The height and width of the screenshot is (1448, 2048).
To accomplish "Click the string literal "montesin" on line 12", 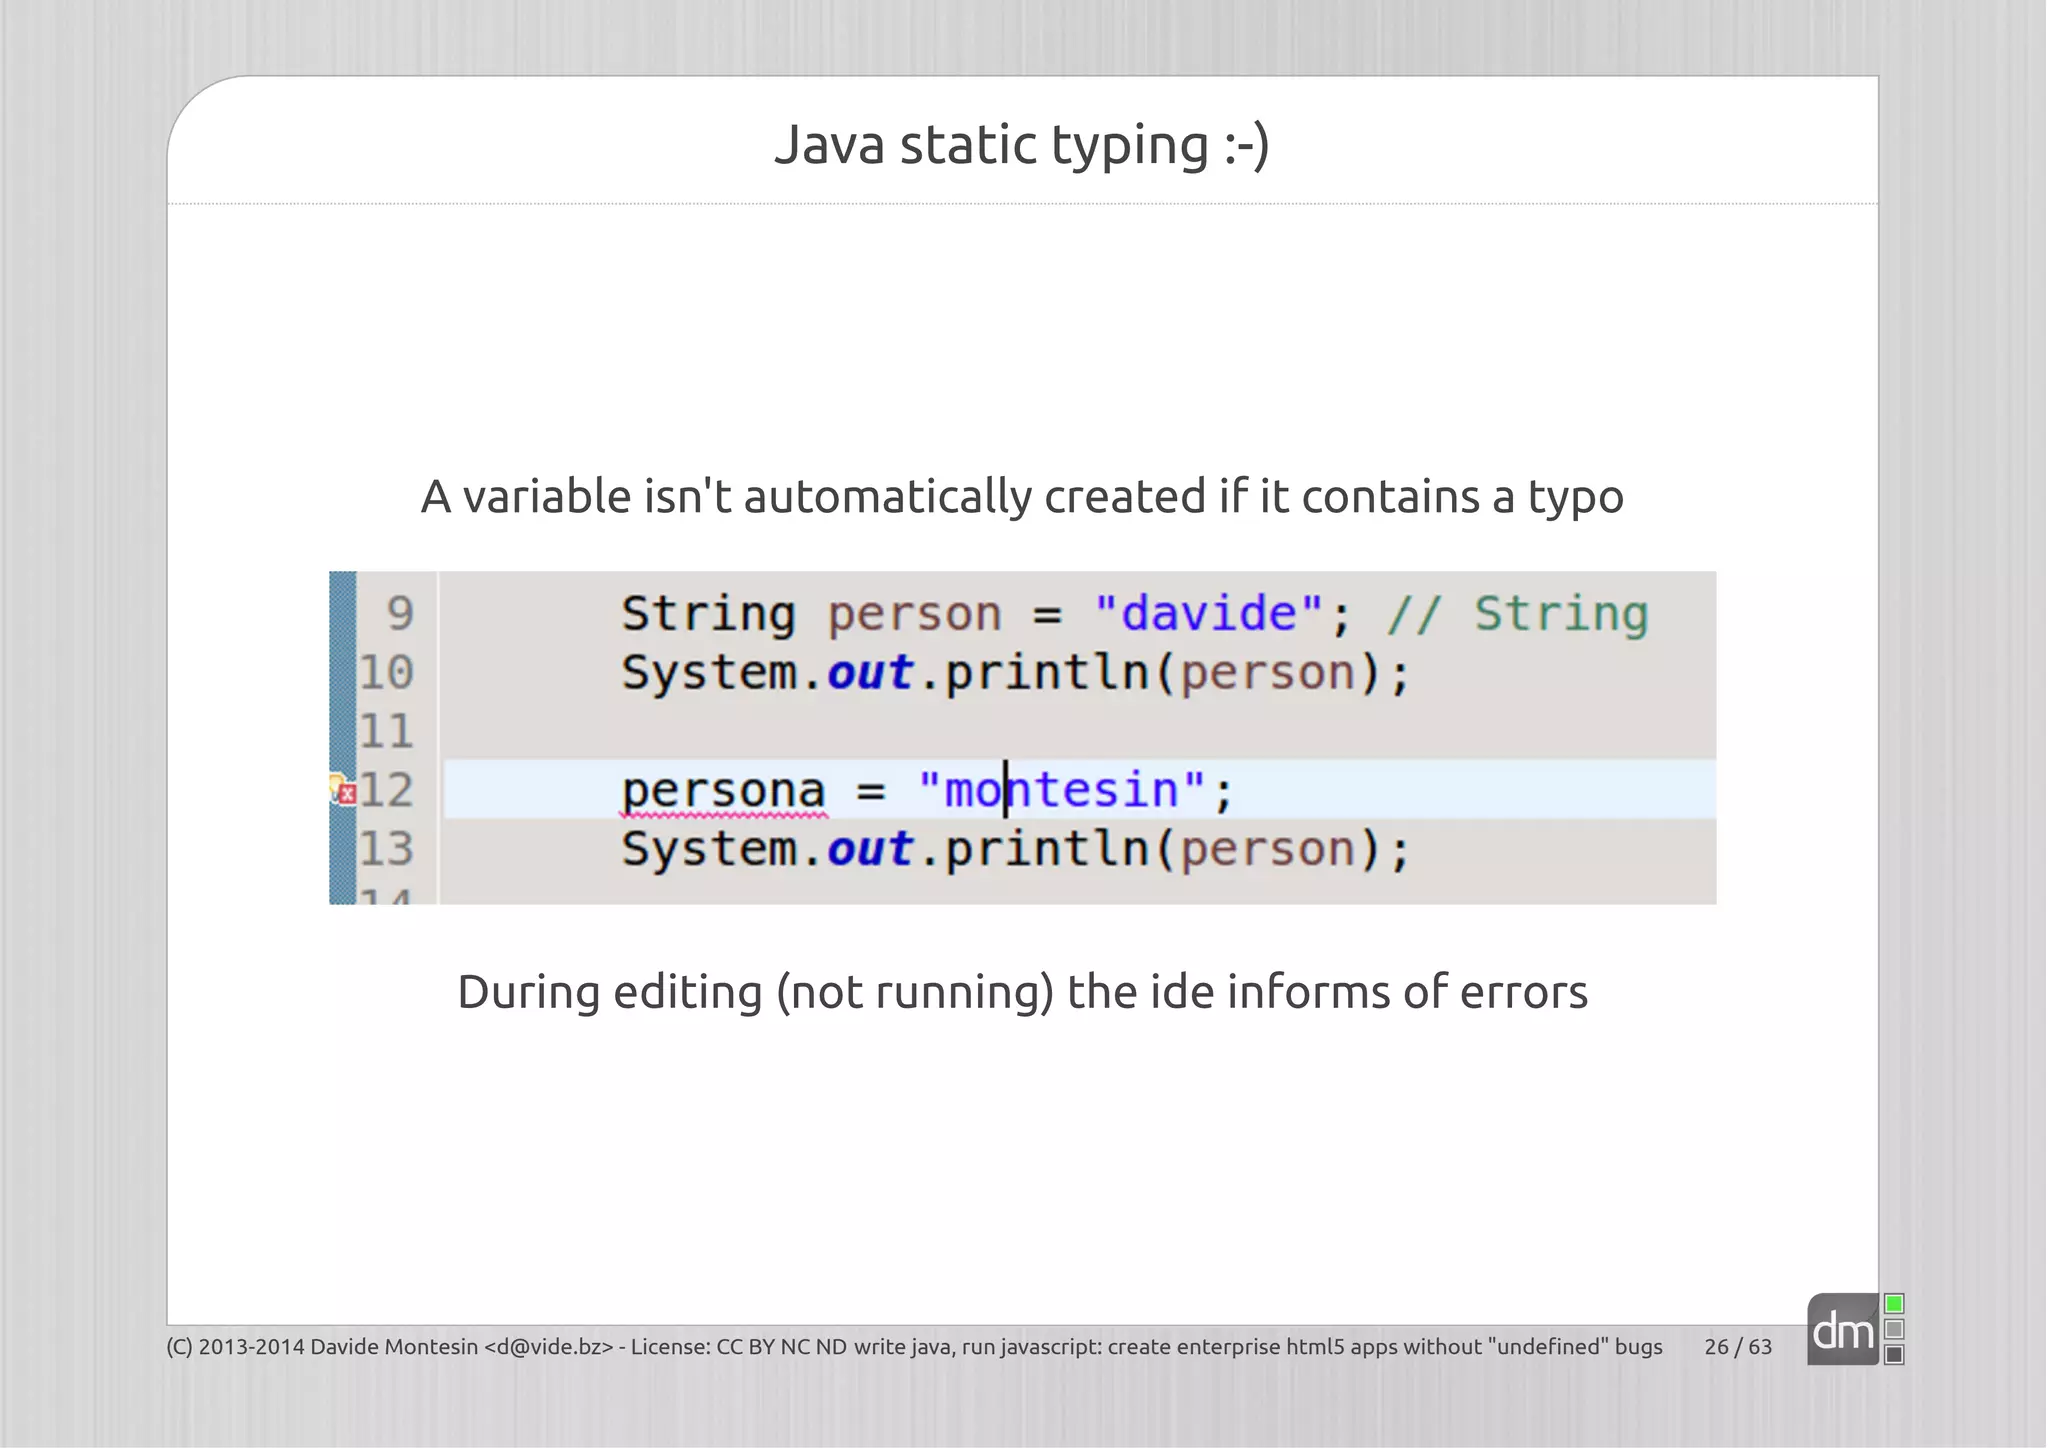I will pyautogui.click(x=1063, y=790).
